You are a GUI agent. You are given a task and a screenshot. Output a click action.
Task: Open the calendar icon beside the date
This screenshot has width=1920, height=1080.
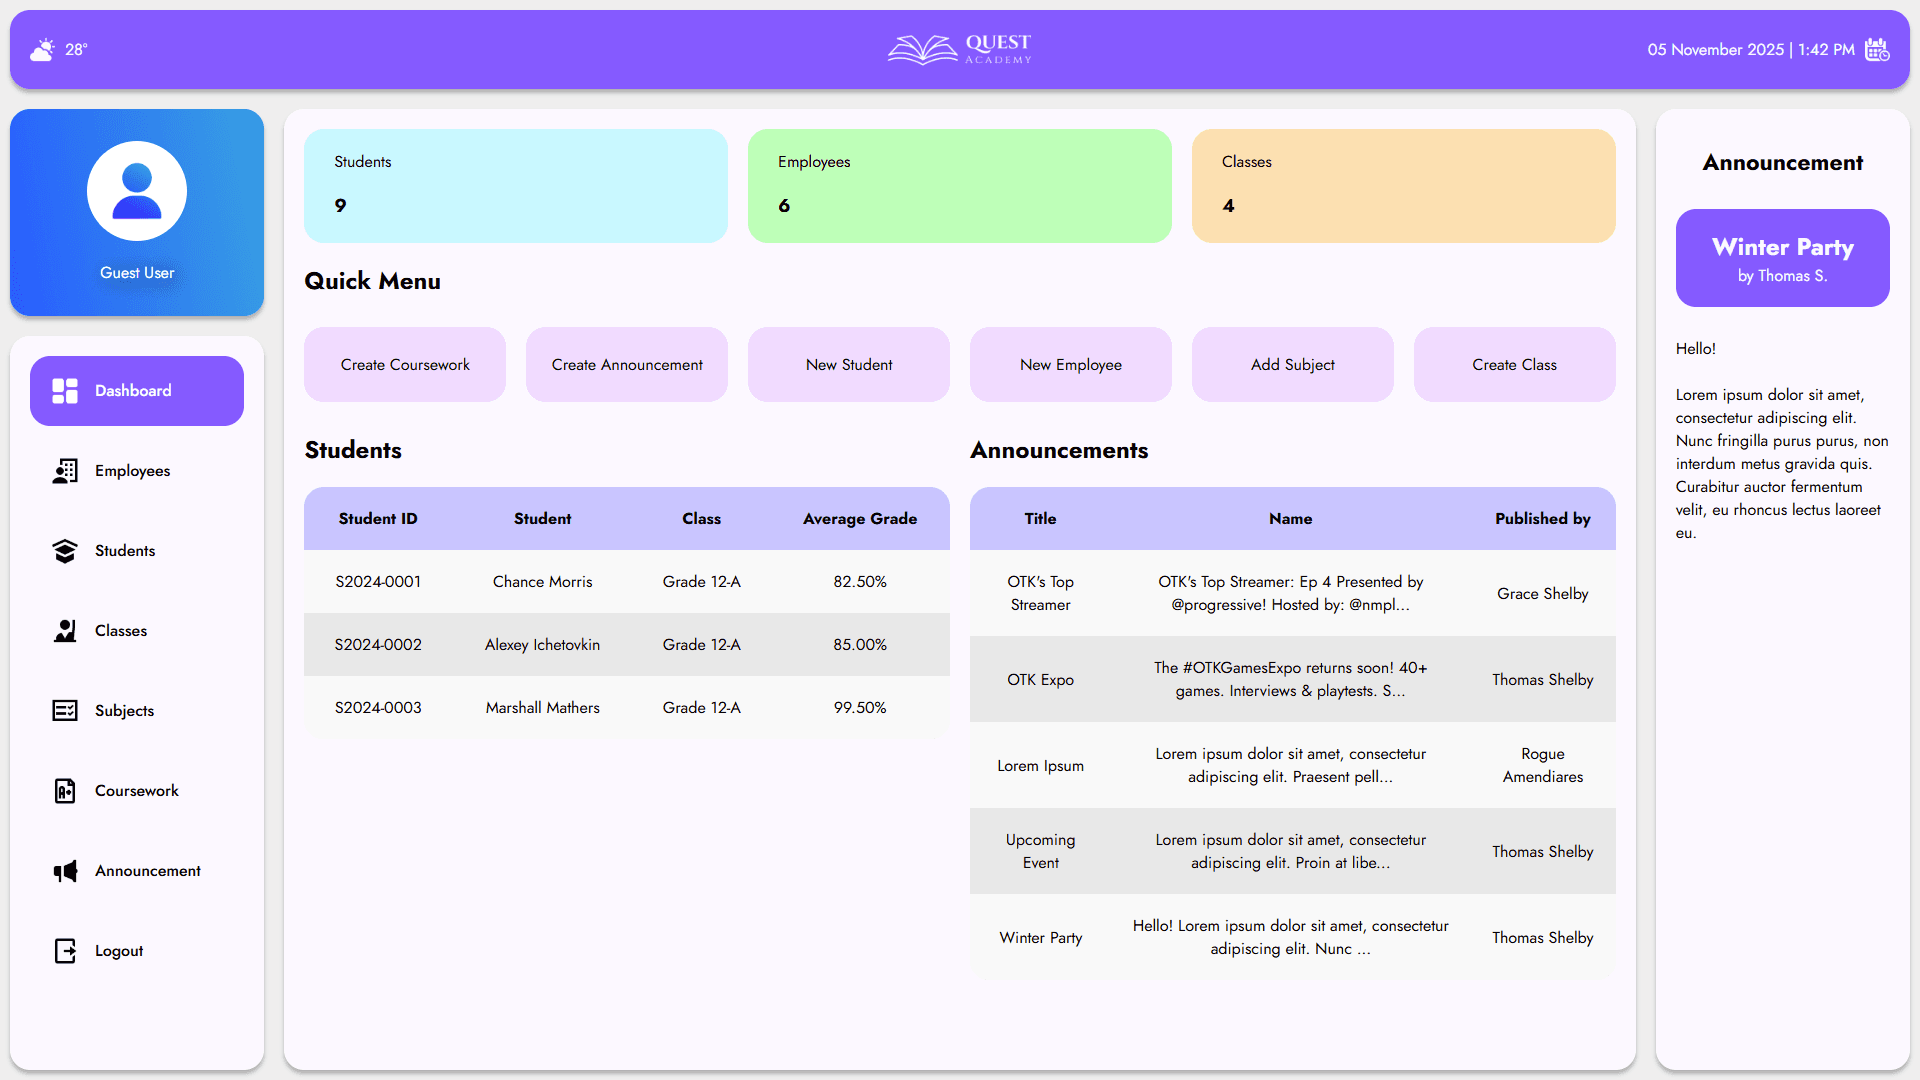pyautogui.click(x=1877, y=50)
